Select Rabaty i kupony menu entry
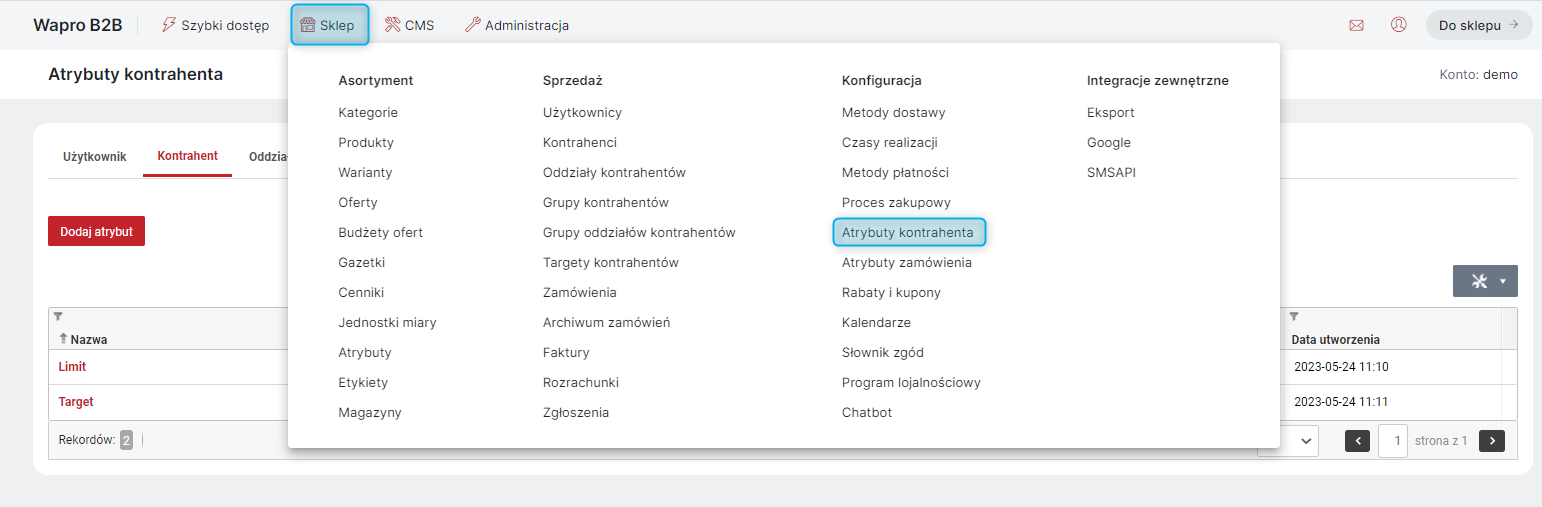The height and width of the screenshot is (507, 1542). point(891,292)
